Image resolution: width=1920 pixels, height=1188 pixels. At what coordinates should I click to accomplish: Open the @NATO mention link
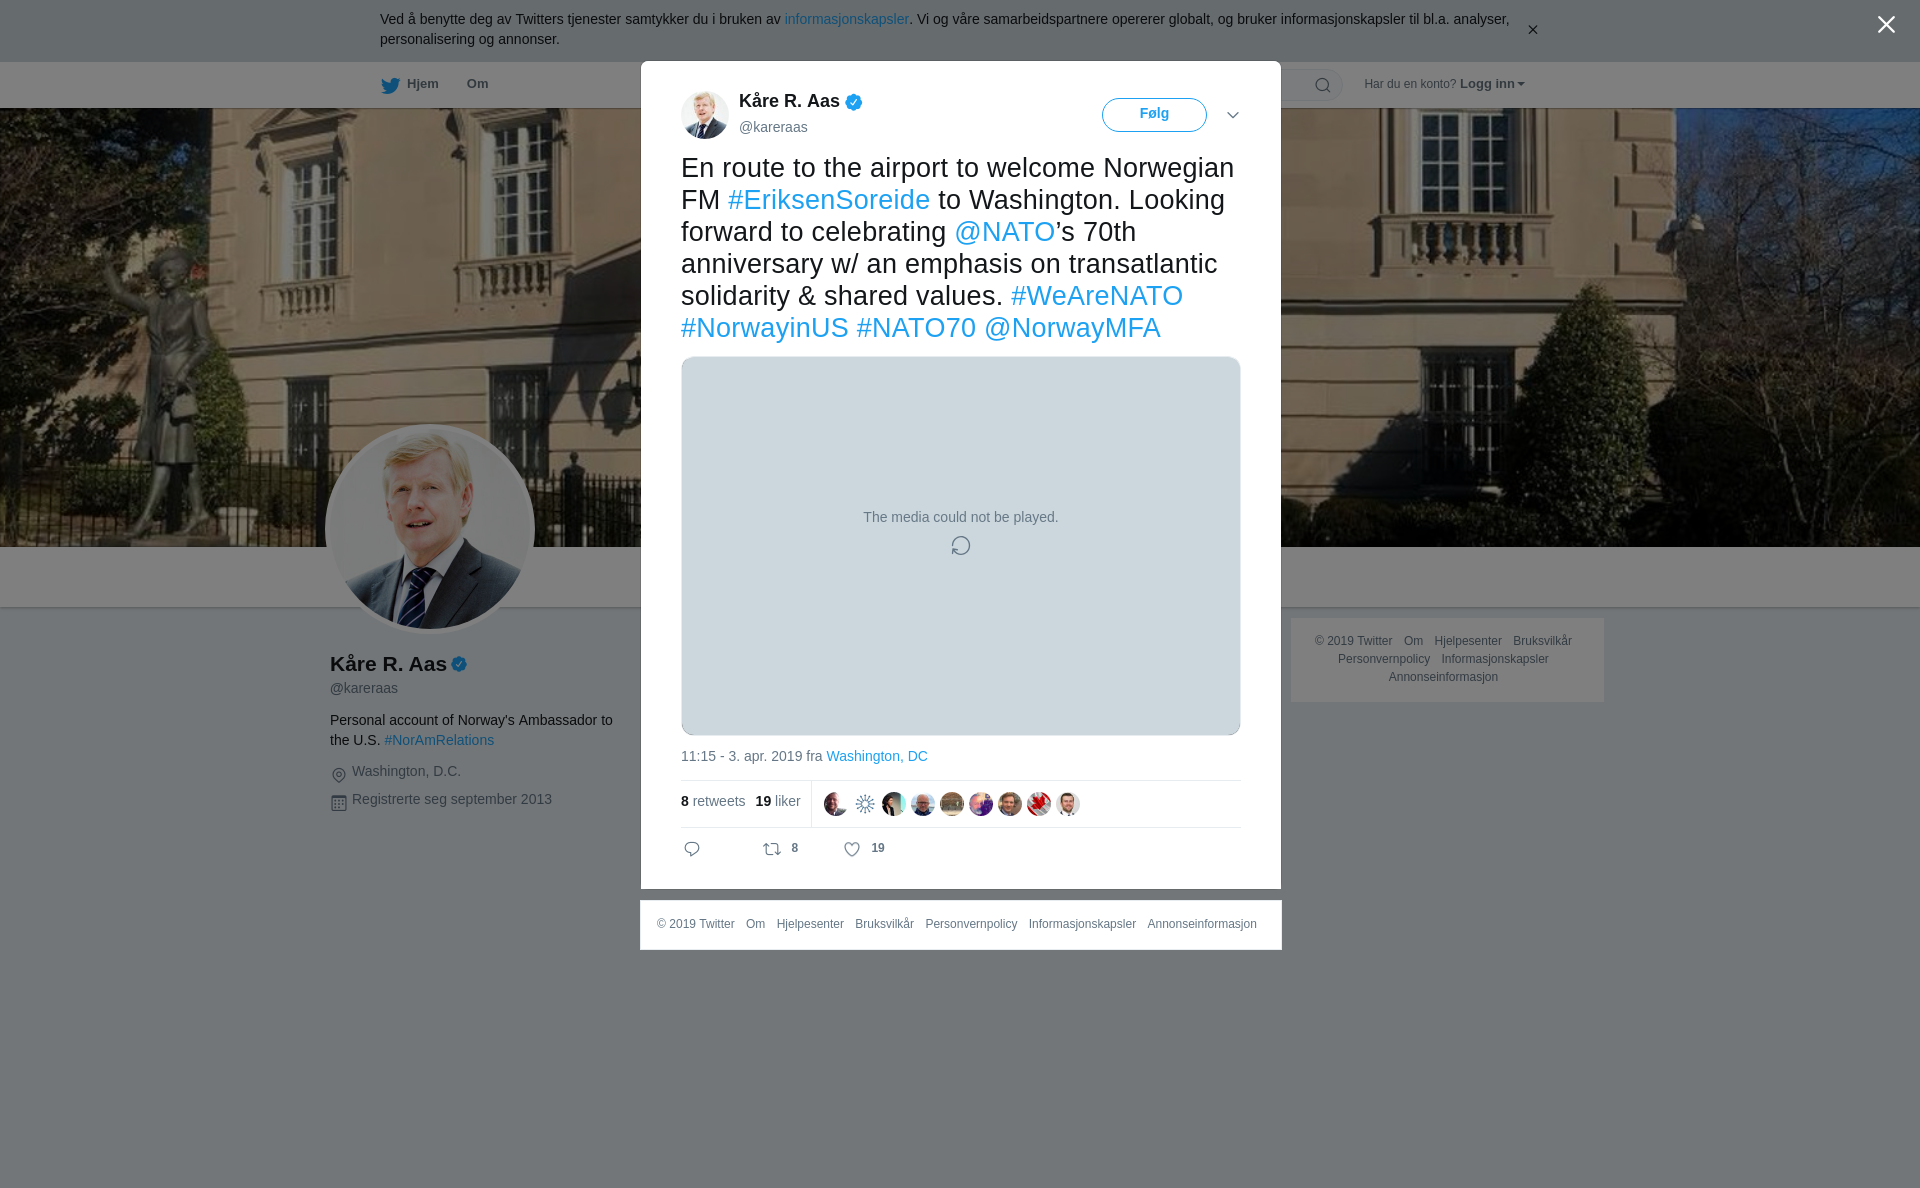(x=1005, y=232)
